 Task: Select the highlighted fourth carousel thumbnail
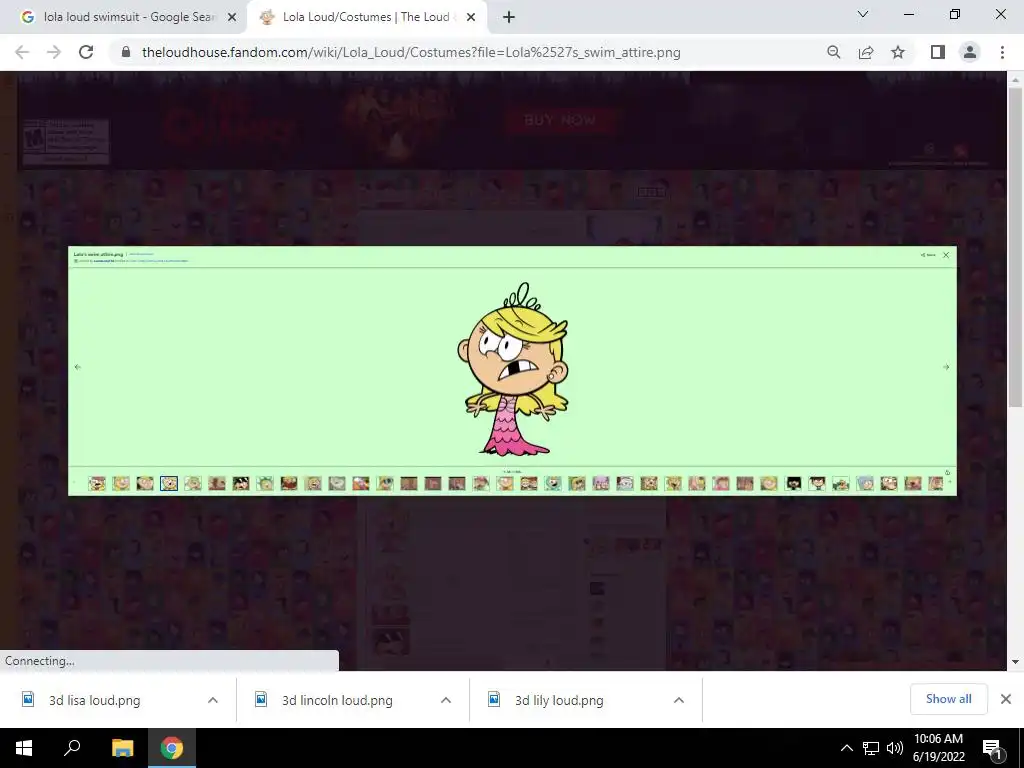tap(169, 483)
